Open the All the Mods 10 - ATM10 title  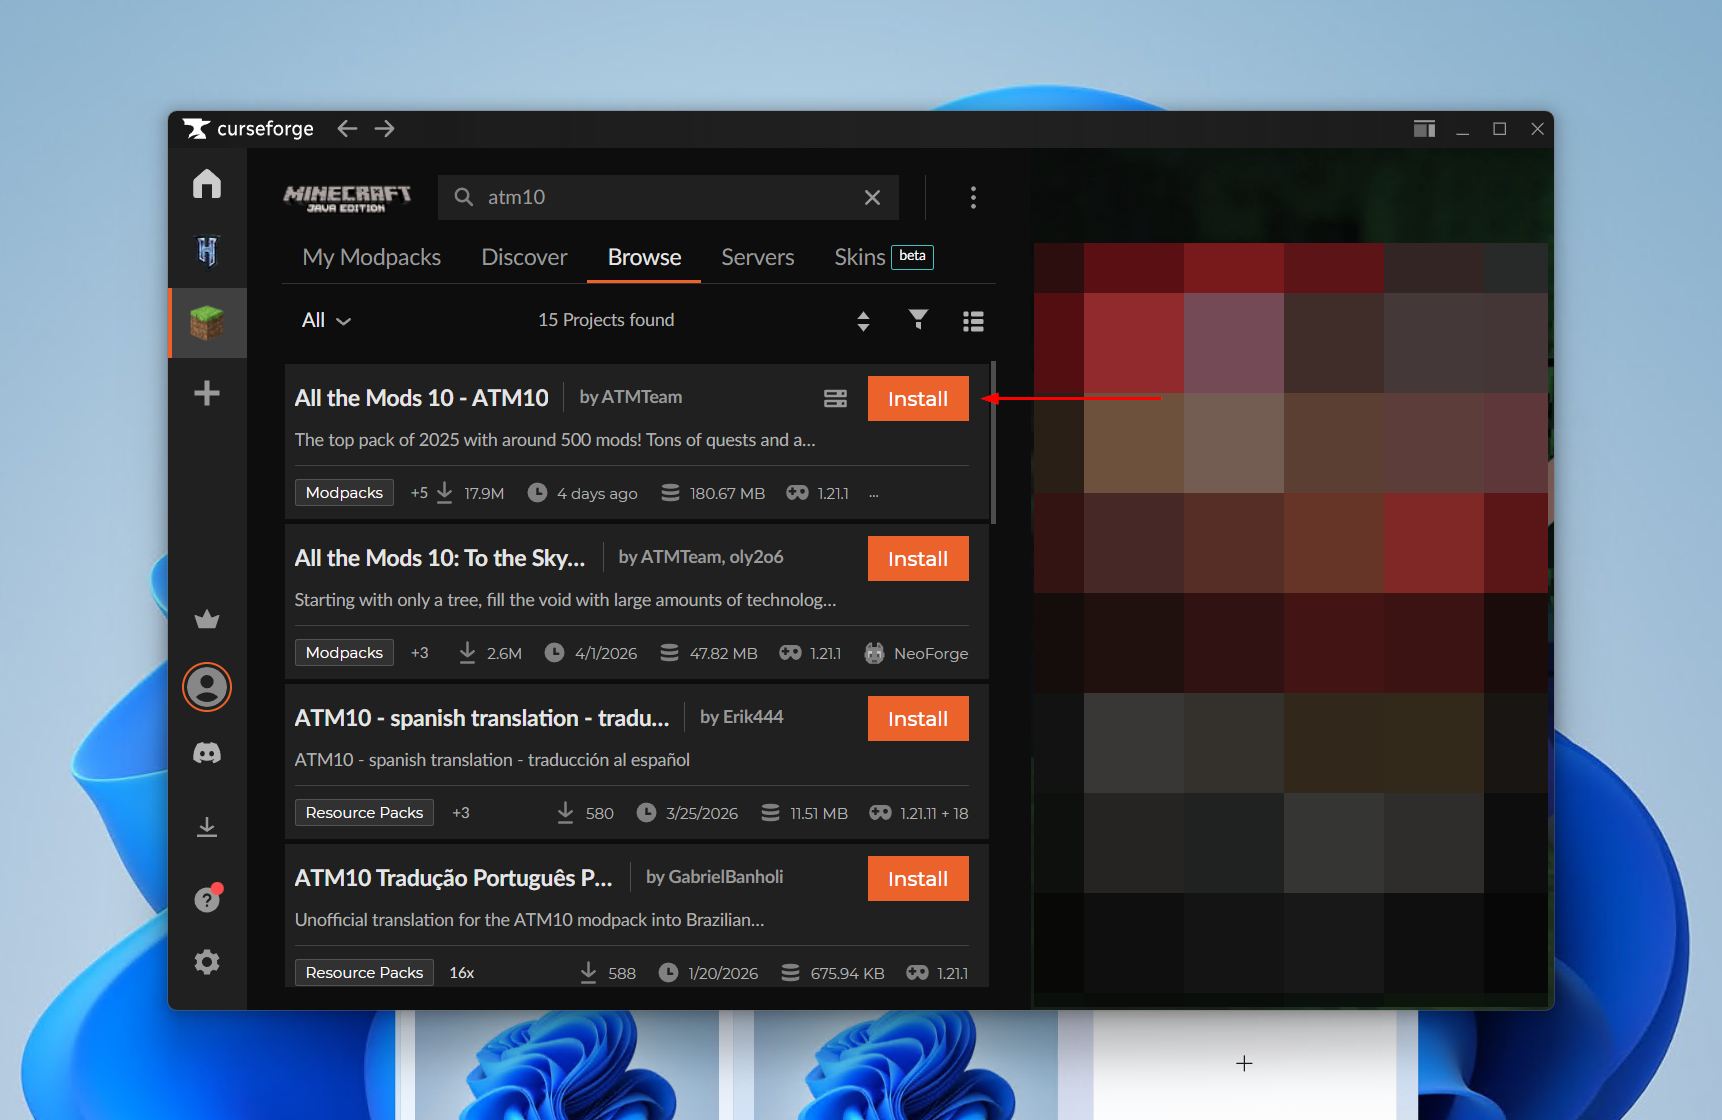pyautogui.click(x=421, y=398)
